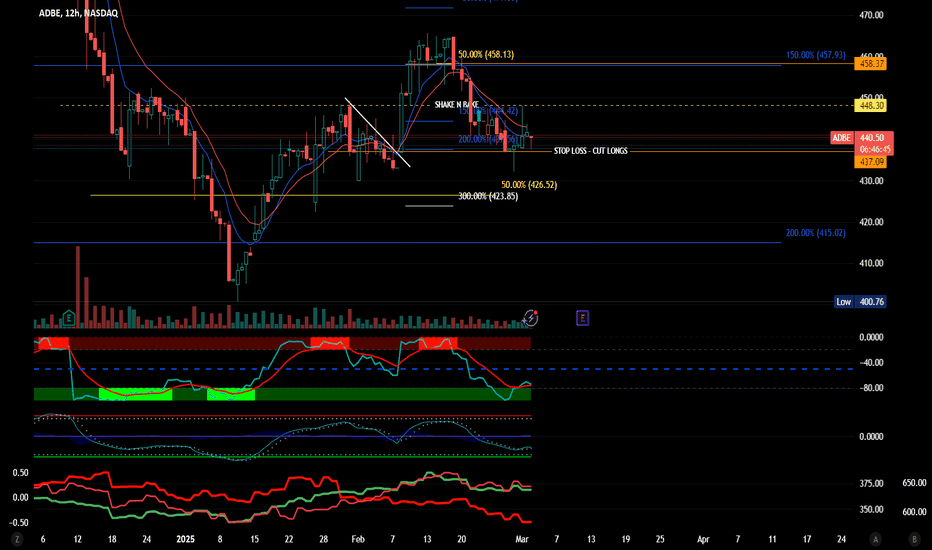Click the 375.00 indicator scale value
The width and height of the screenshot is (932, 550).
click(871, 483)
